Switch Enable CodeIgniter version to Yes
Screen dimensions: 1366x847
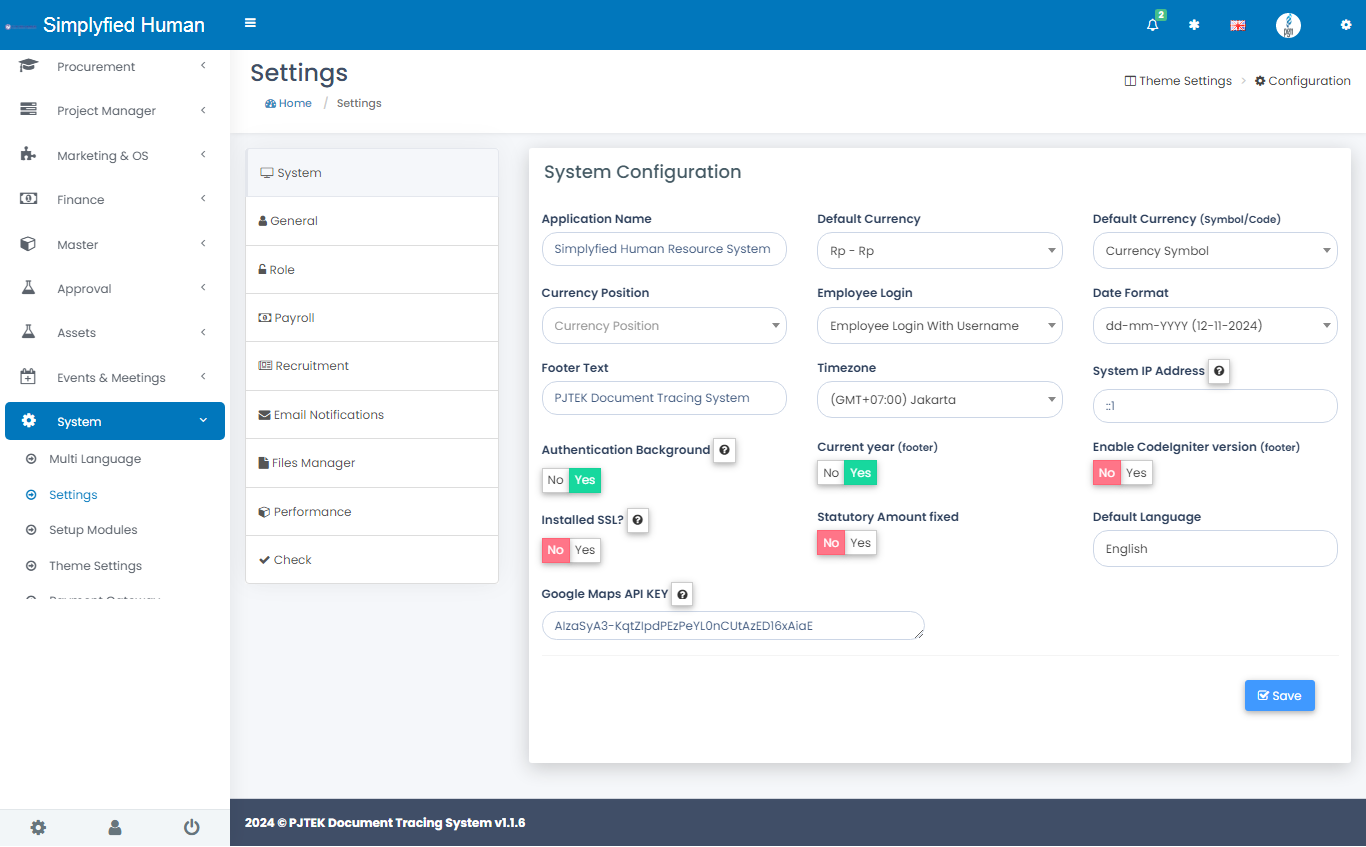(1136, 473)
